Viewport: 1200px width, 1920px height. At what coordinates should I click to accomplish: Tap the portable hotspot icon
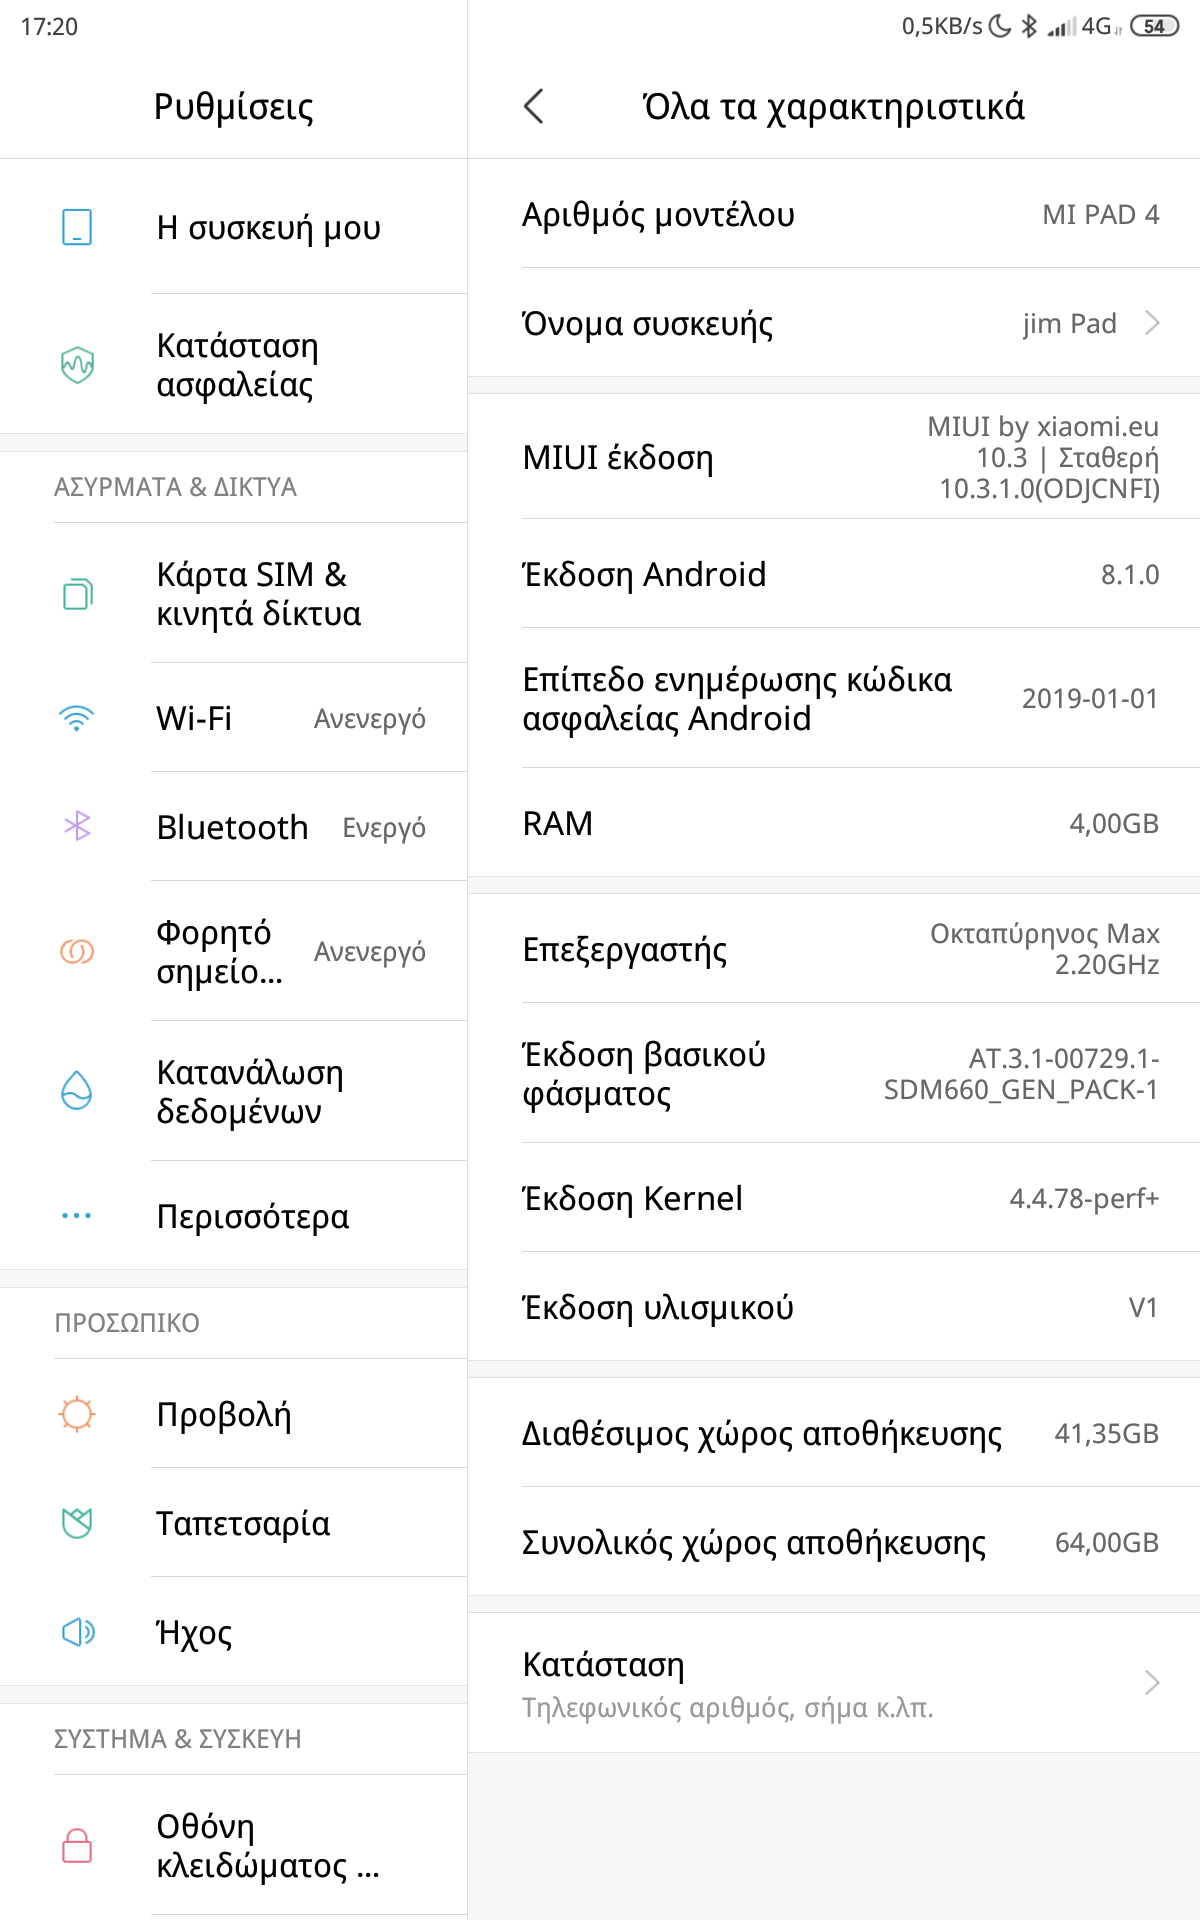point(77,951)
